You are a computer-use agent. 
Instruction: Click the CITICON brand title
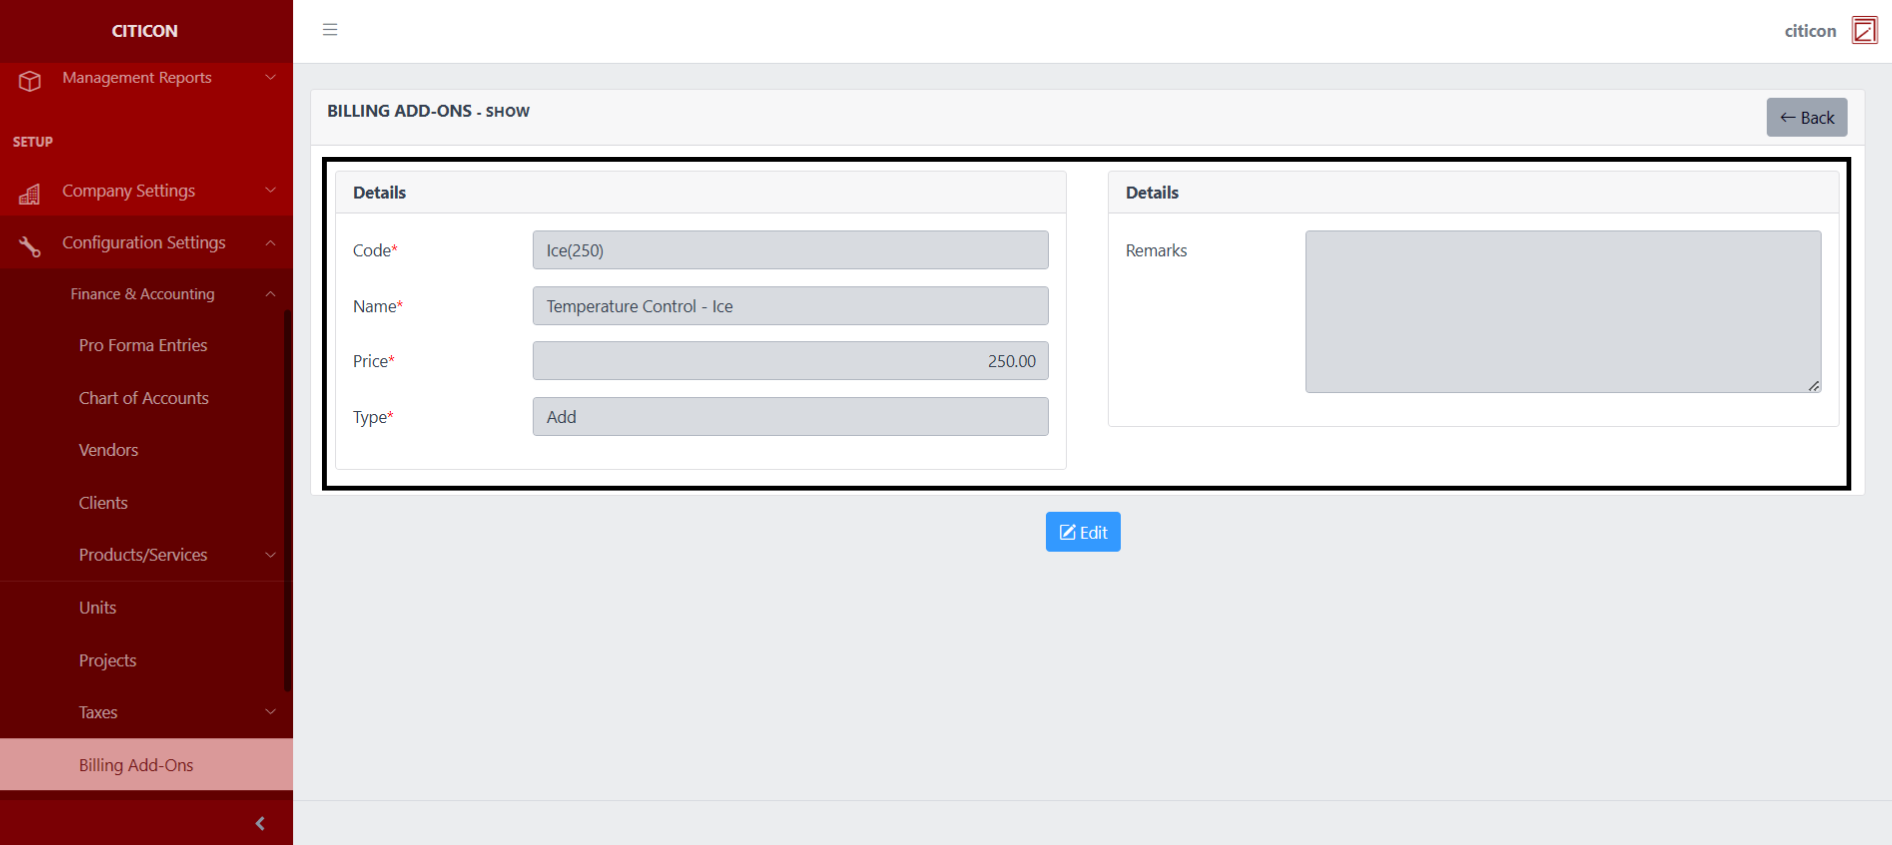tap(145, 31)
